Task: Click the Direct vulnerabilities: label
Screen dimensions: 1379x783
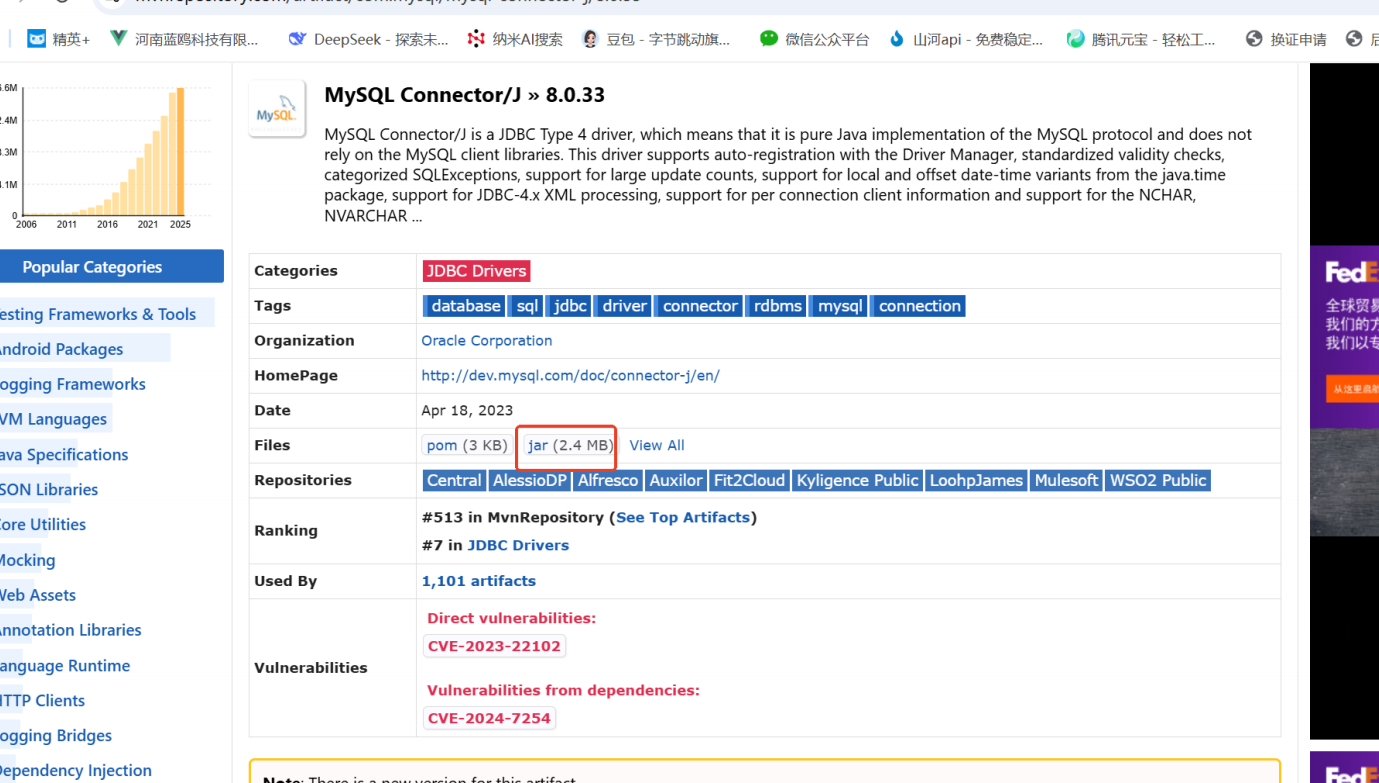Action: click(511, 619)
